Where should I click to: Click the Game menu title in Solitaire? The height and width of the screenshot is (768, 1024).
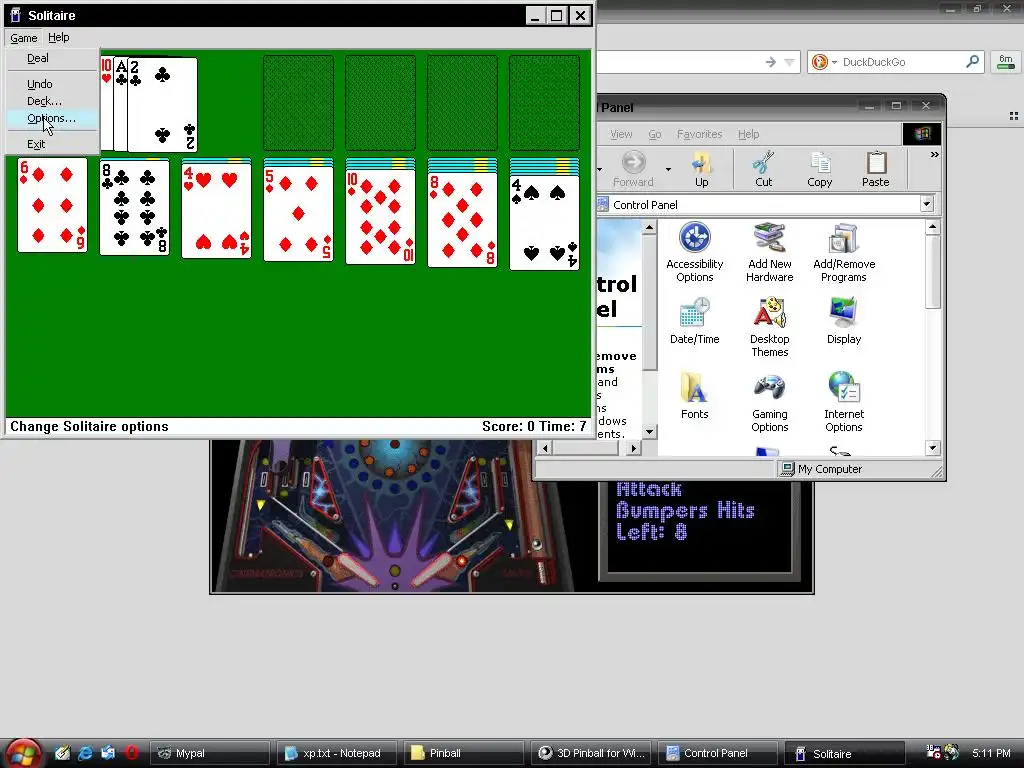point(24,38)
